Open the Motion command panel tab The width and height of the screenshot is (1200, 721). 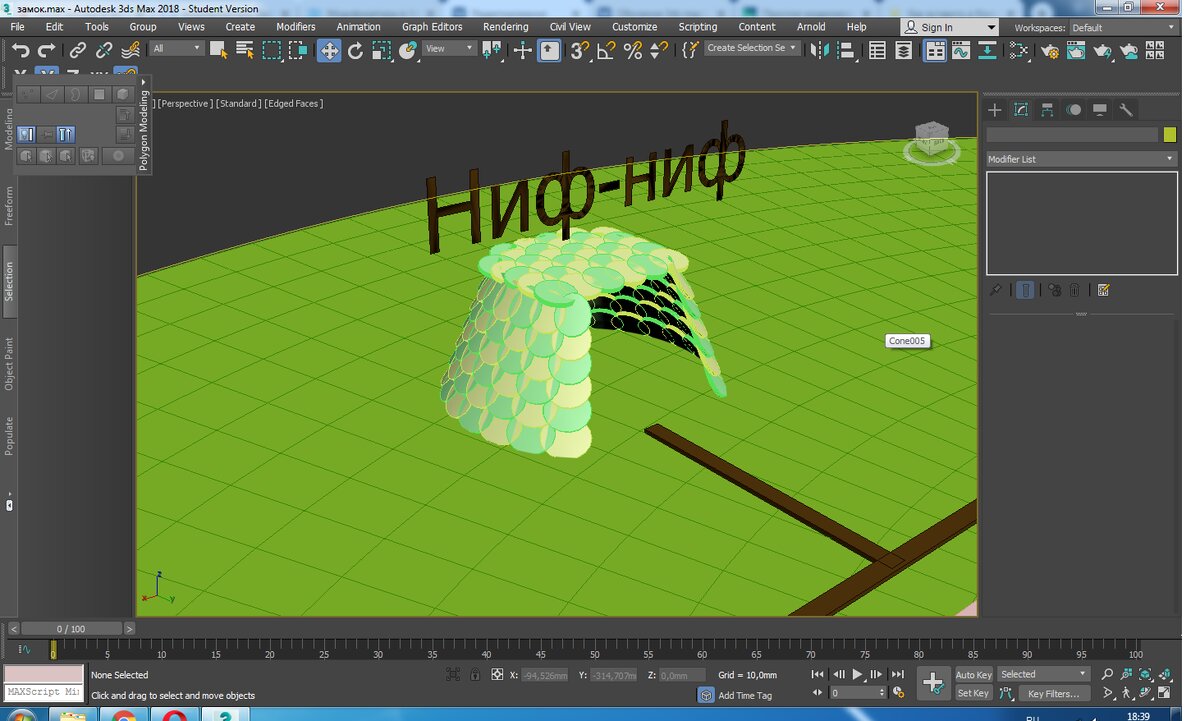click(1073, 110)
